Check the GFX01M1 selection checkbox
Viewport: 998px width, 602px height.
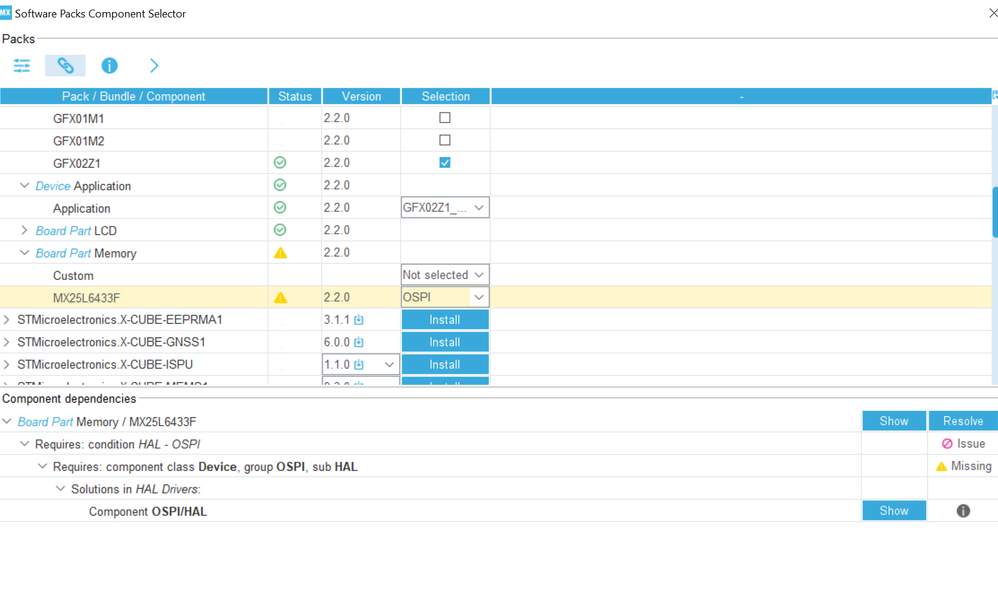(x=445, y=118)
